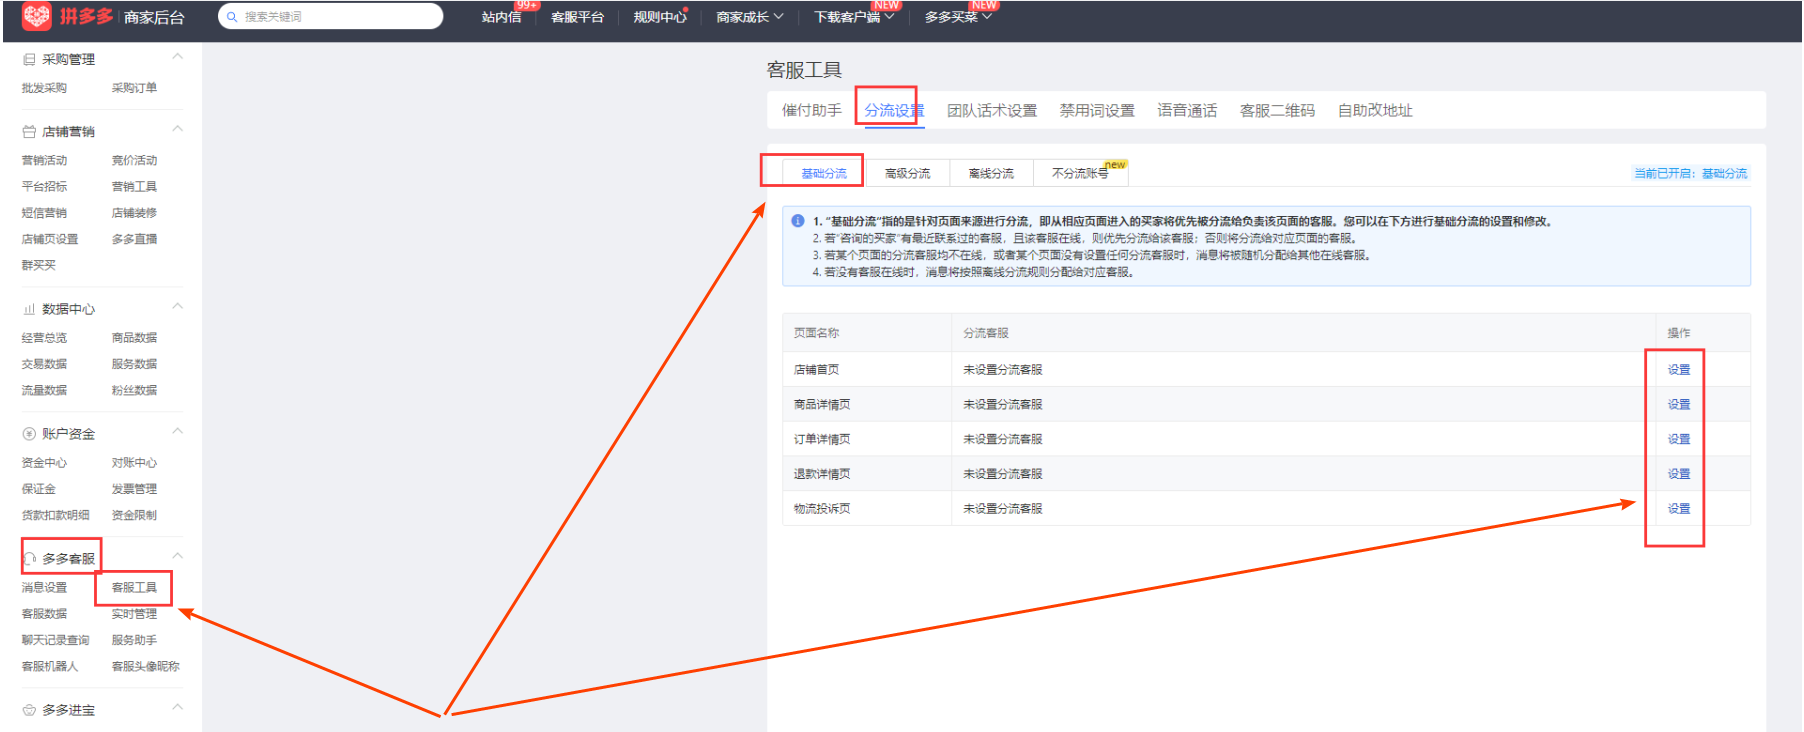Open 发票管理 in sidebar
This screenshot has width=1804, height=732.
(134, 489)
